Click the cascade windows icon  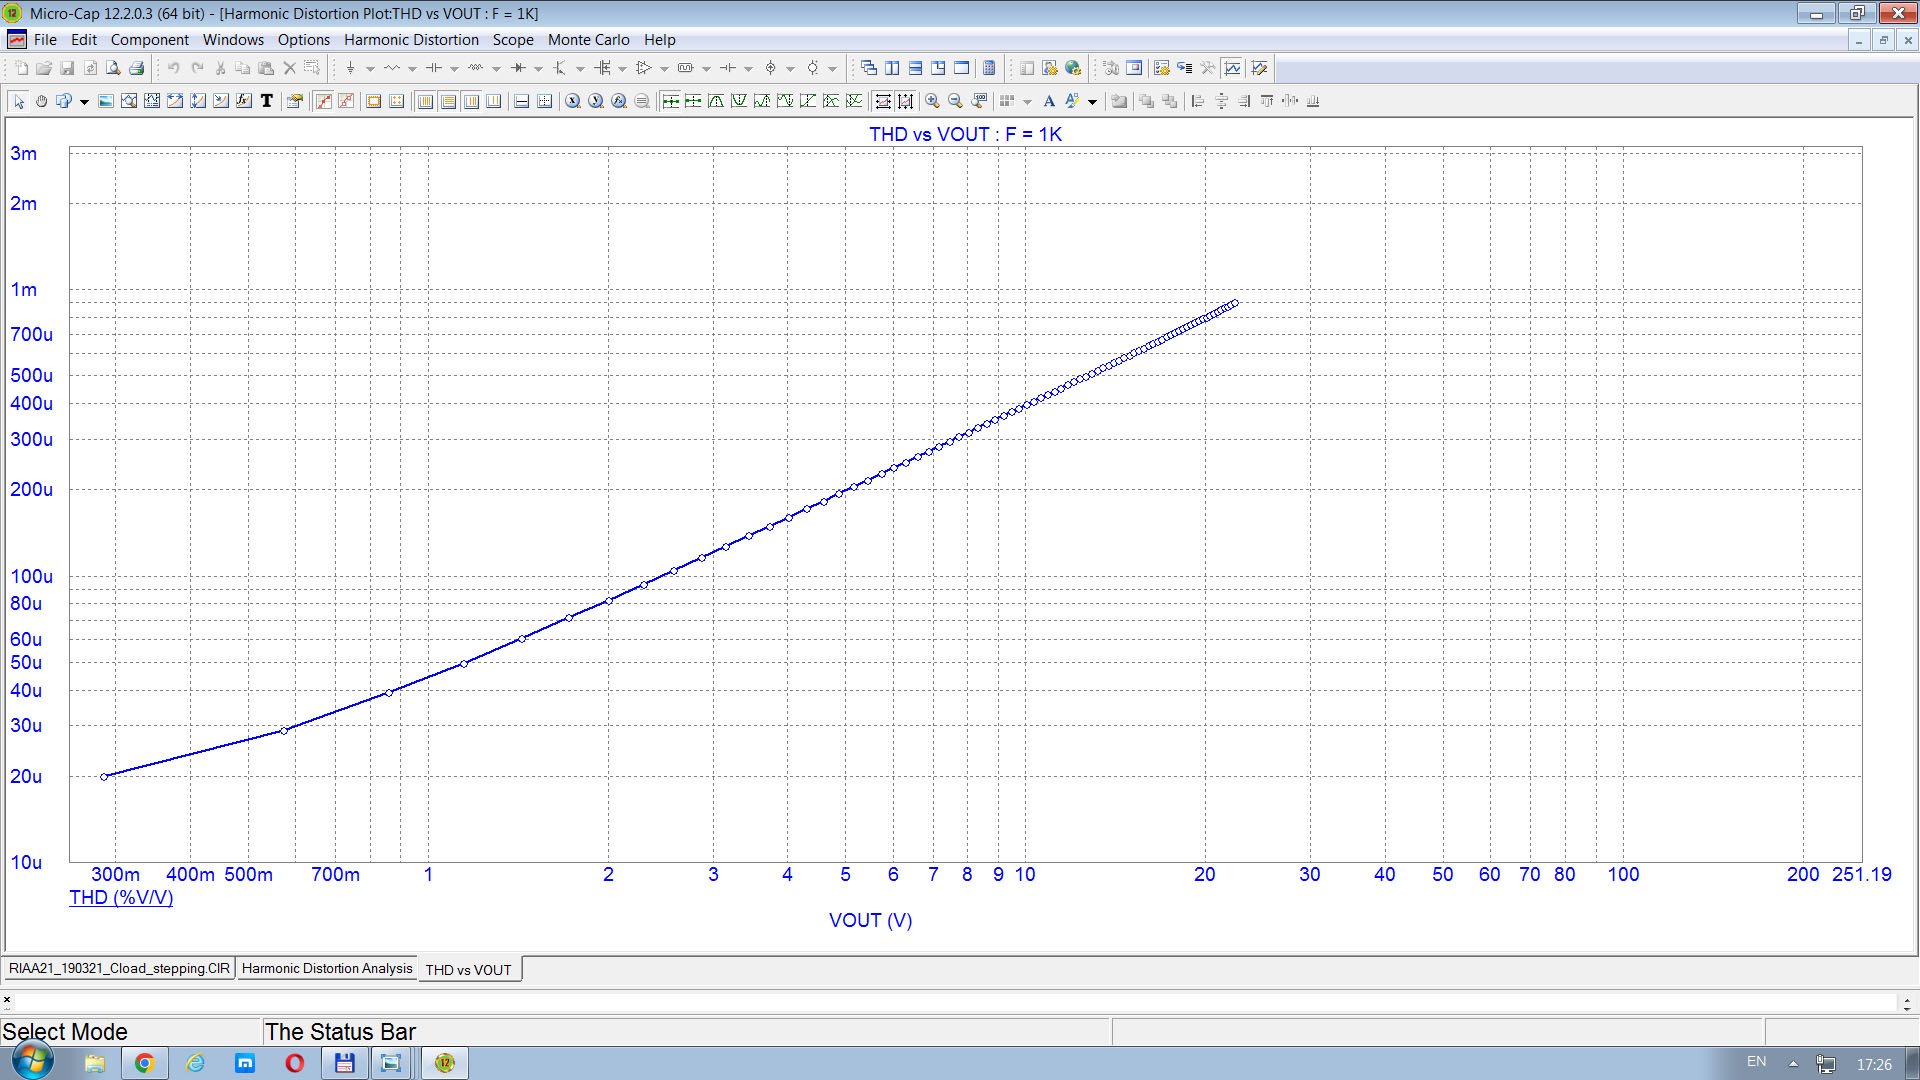(x=868, y=69)
